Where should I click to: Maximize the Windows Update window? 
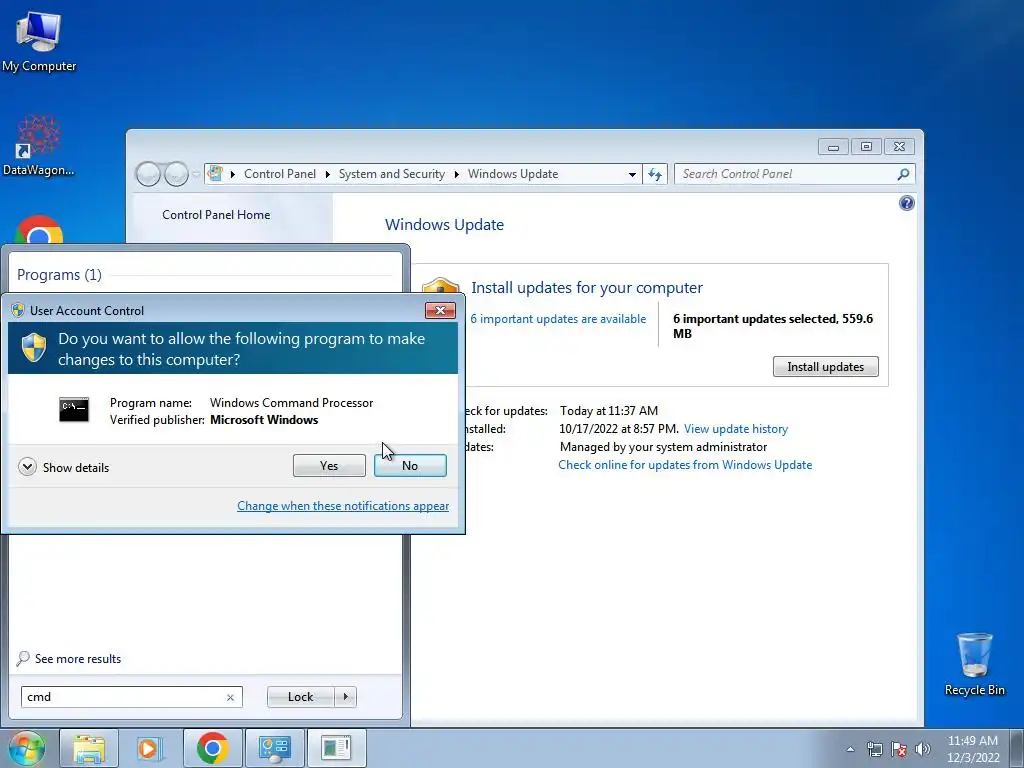coord(866,147)
